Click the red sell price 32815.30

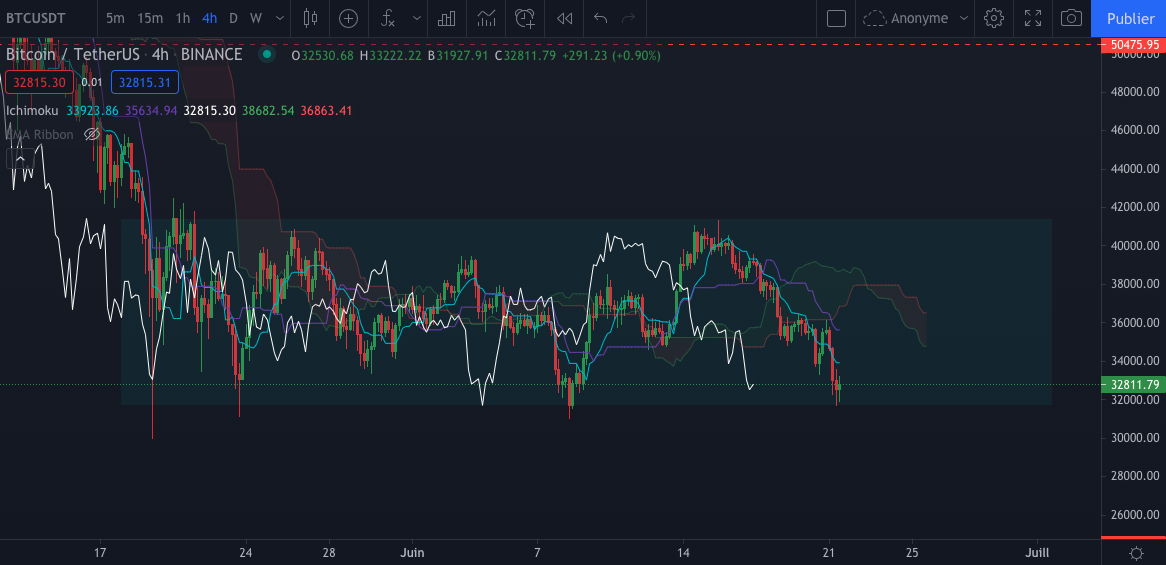(x=39, y=83)
